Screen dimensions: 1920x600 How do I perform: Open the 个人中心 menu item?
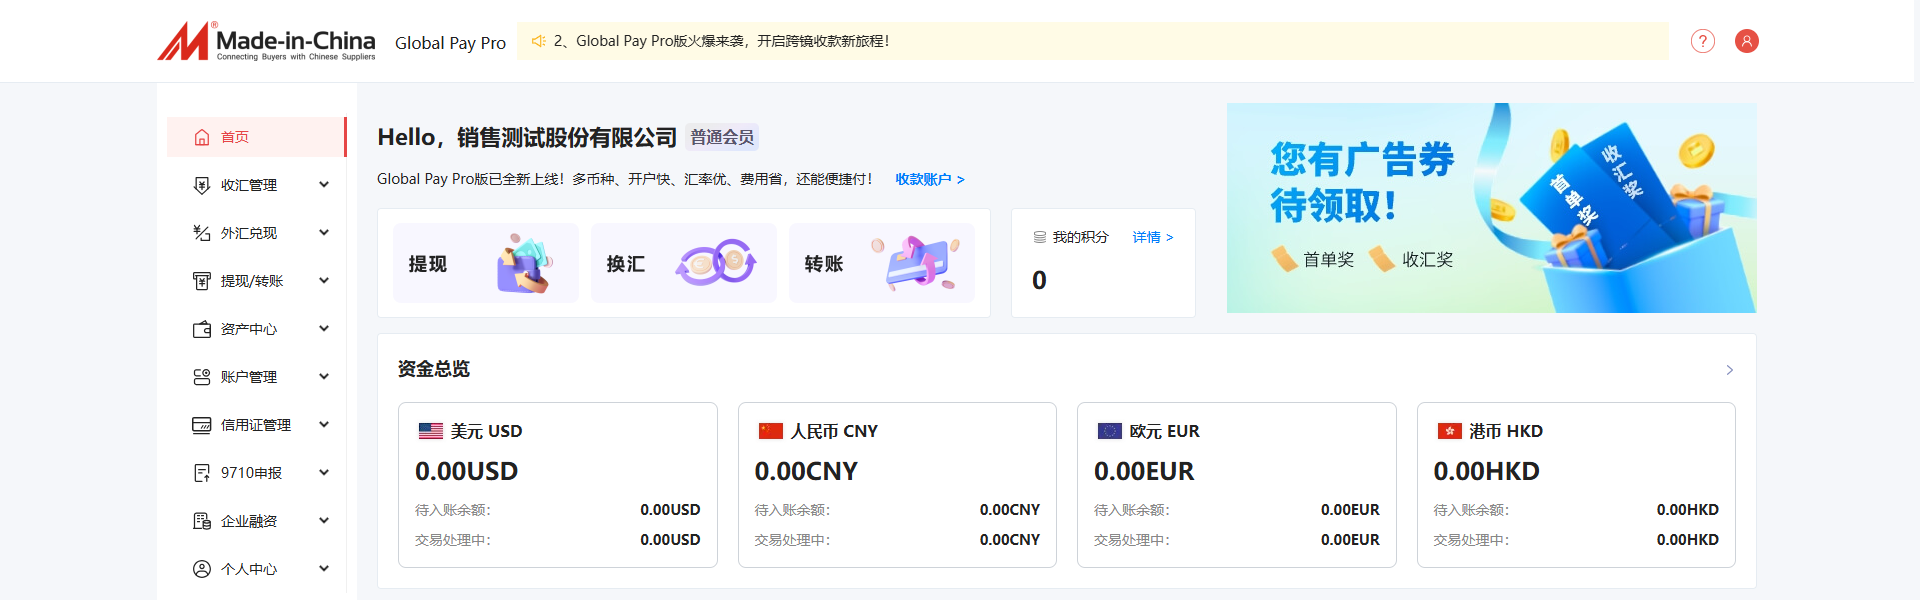pos(249,569)
